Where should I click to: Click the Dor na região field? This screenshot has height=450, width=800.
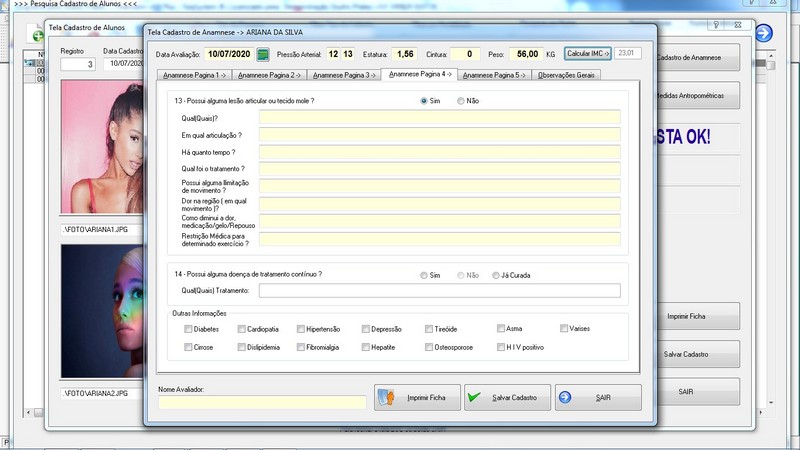pos(440,204)
